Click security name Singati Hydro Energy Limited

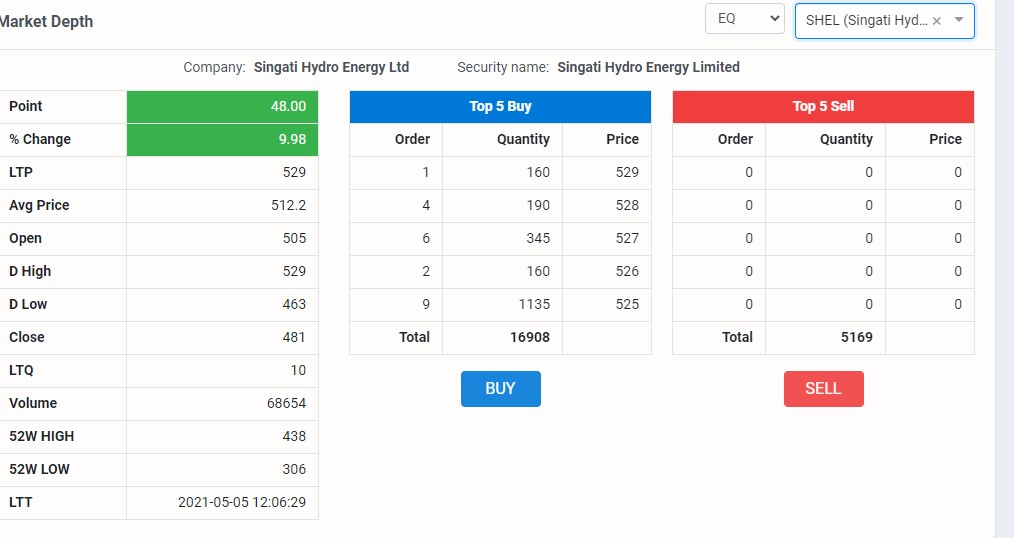coord(649,67)
